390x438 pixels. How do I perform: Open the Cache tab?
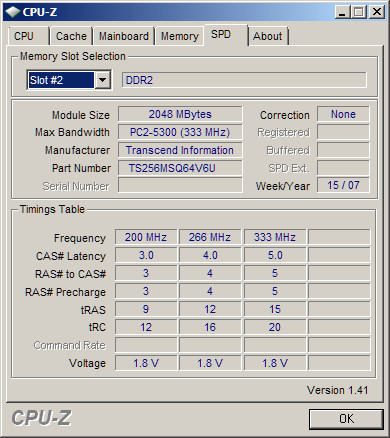click(71, 36)
